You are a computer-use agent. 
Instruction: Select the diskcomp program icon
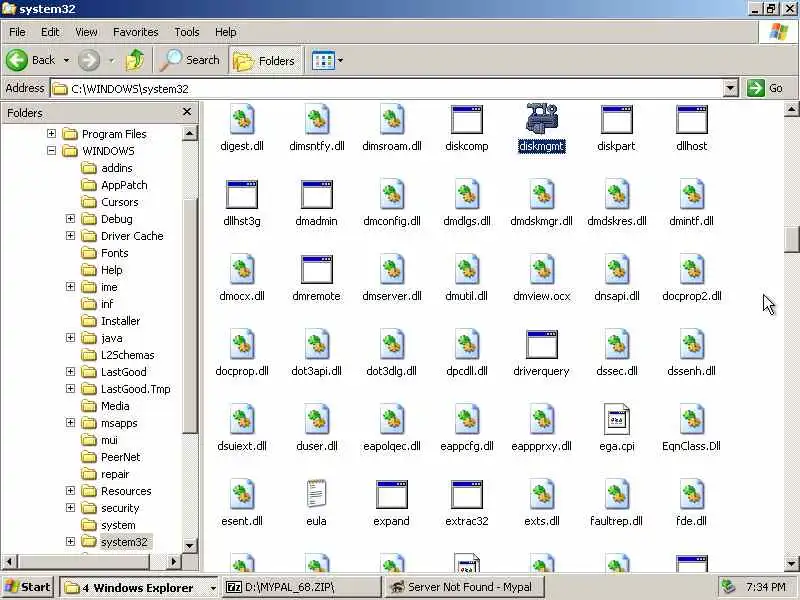[x=467, y=119]
